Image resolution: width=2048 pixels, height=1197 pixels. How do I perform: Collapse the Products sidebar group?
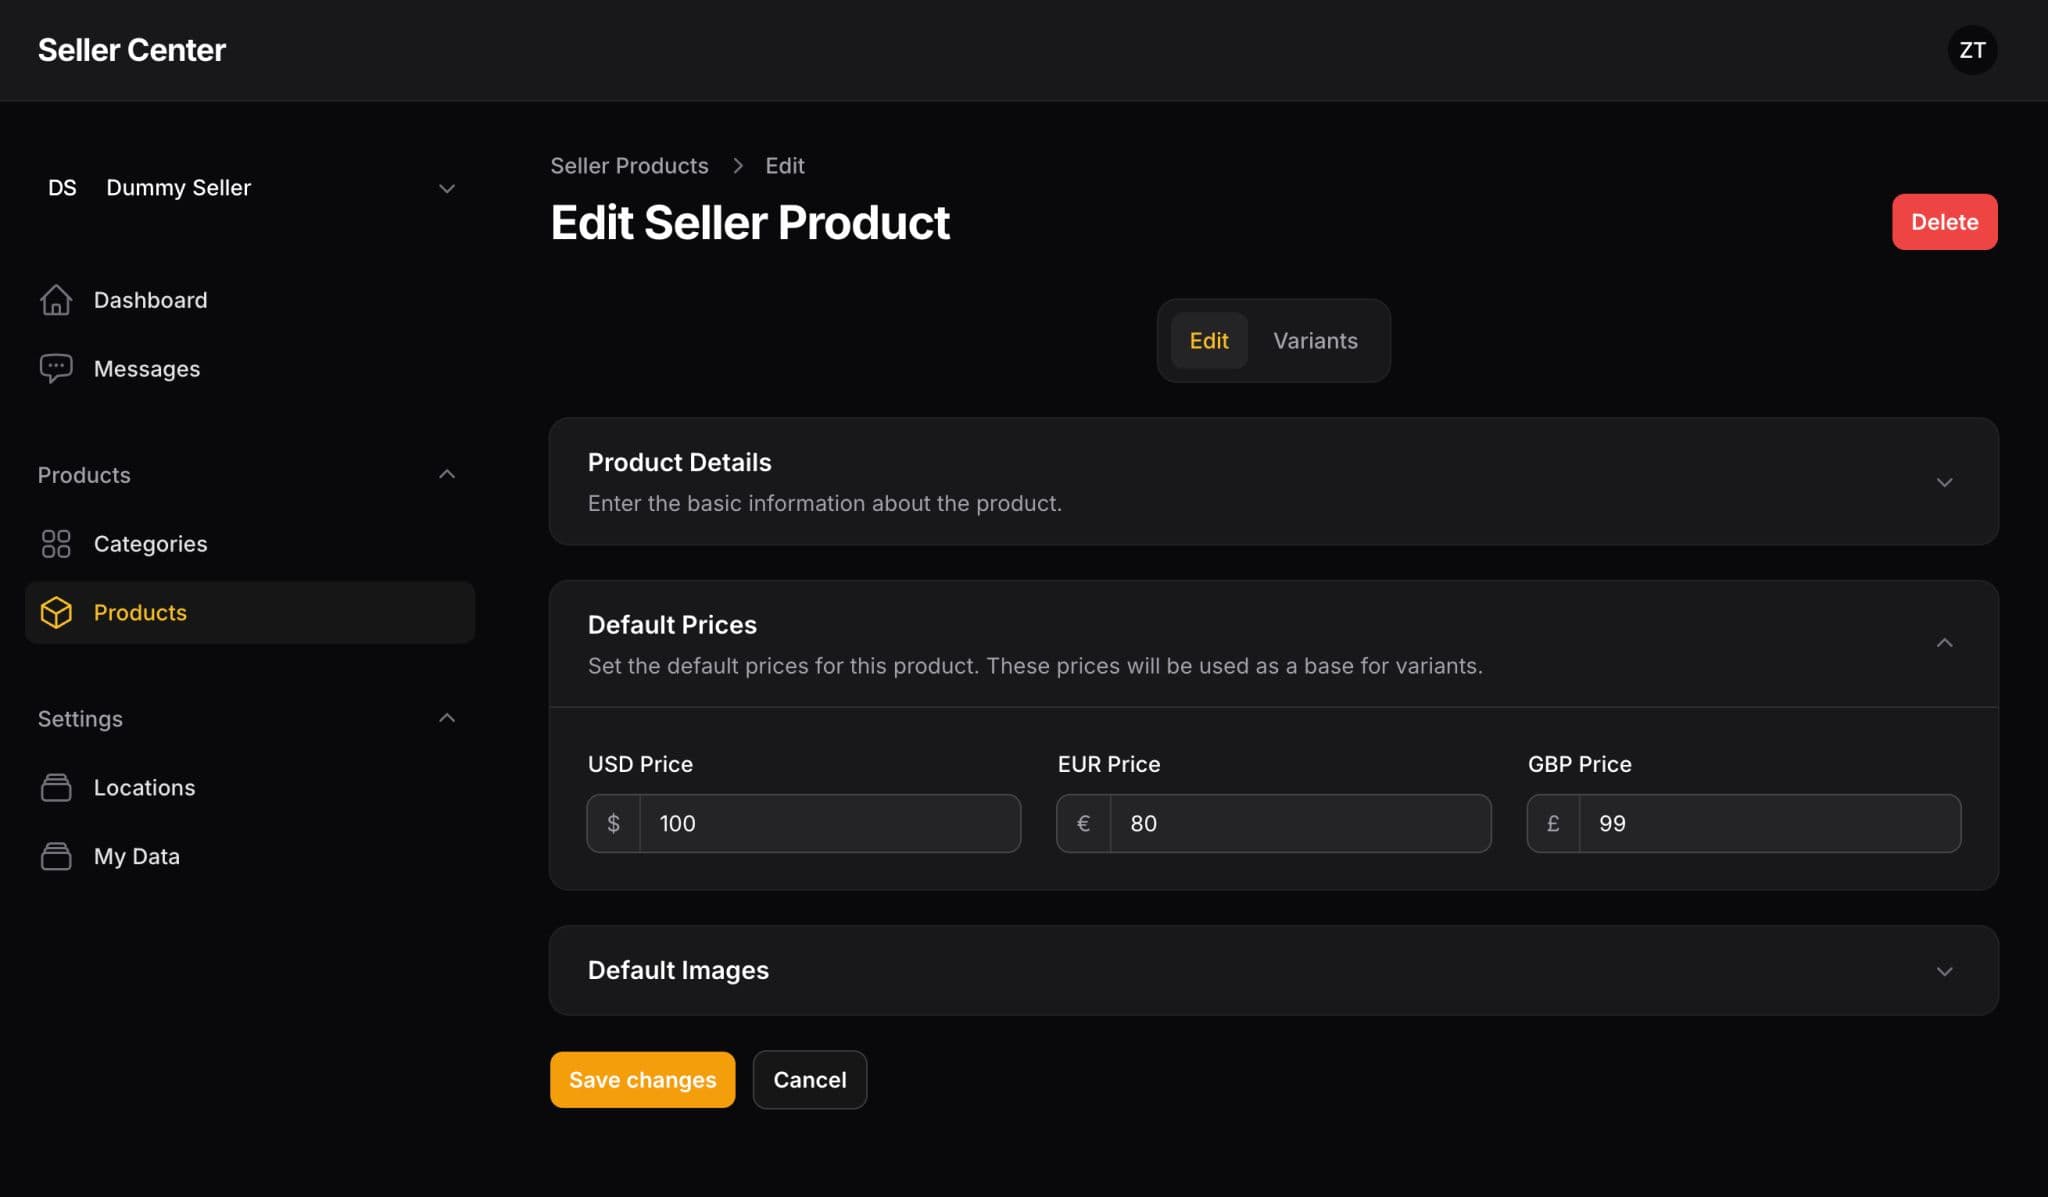point(446,473)
